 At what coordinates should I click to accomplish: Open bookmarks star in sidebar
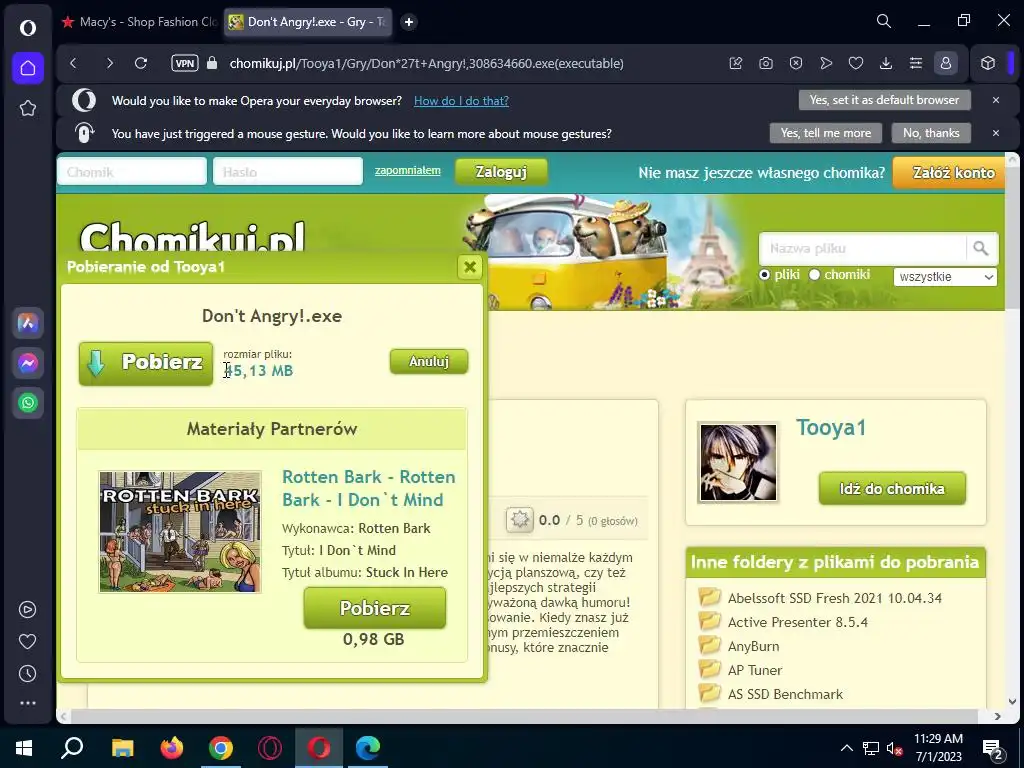point(27,108)
